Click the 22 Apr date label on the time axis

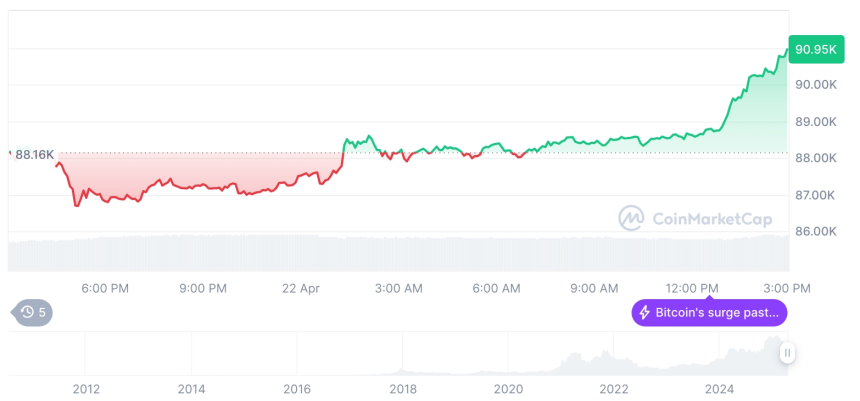click(x=301, y=288)
